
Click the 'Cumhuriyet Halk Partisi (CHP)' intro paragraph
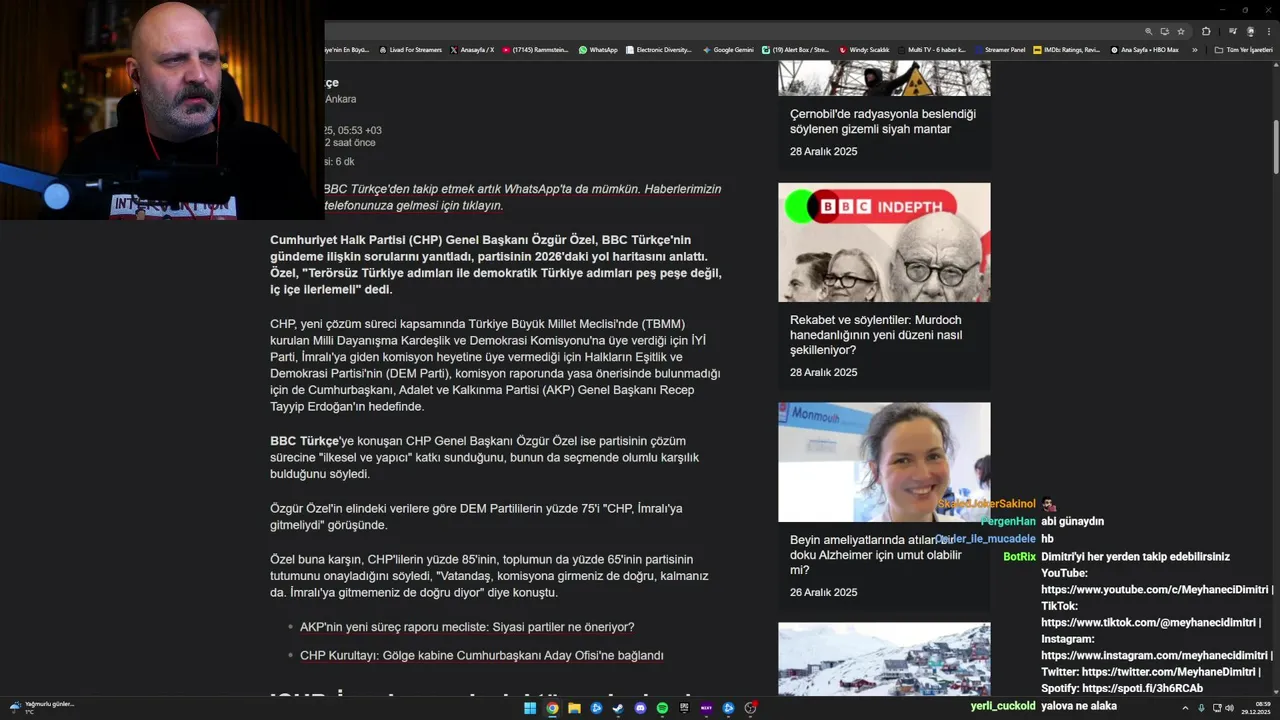coord(496,264)
